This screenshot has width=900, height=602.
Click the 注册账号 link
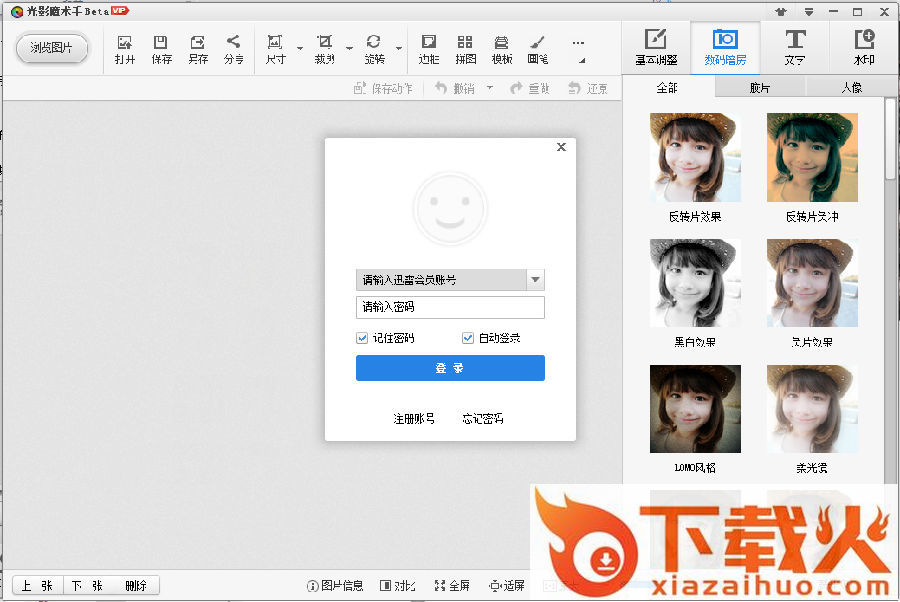(x=414, y=418)
